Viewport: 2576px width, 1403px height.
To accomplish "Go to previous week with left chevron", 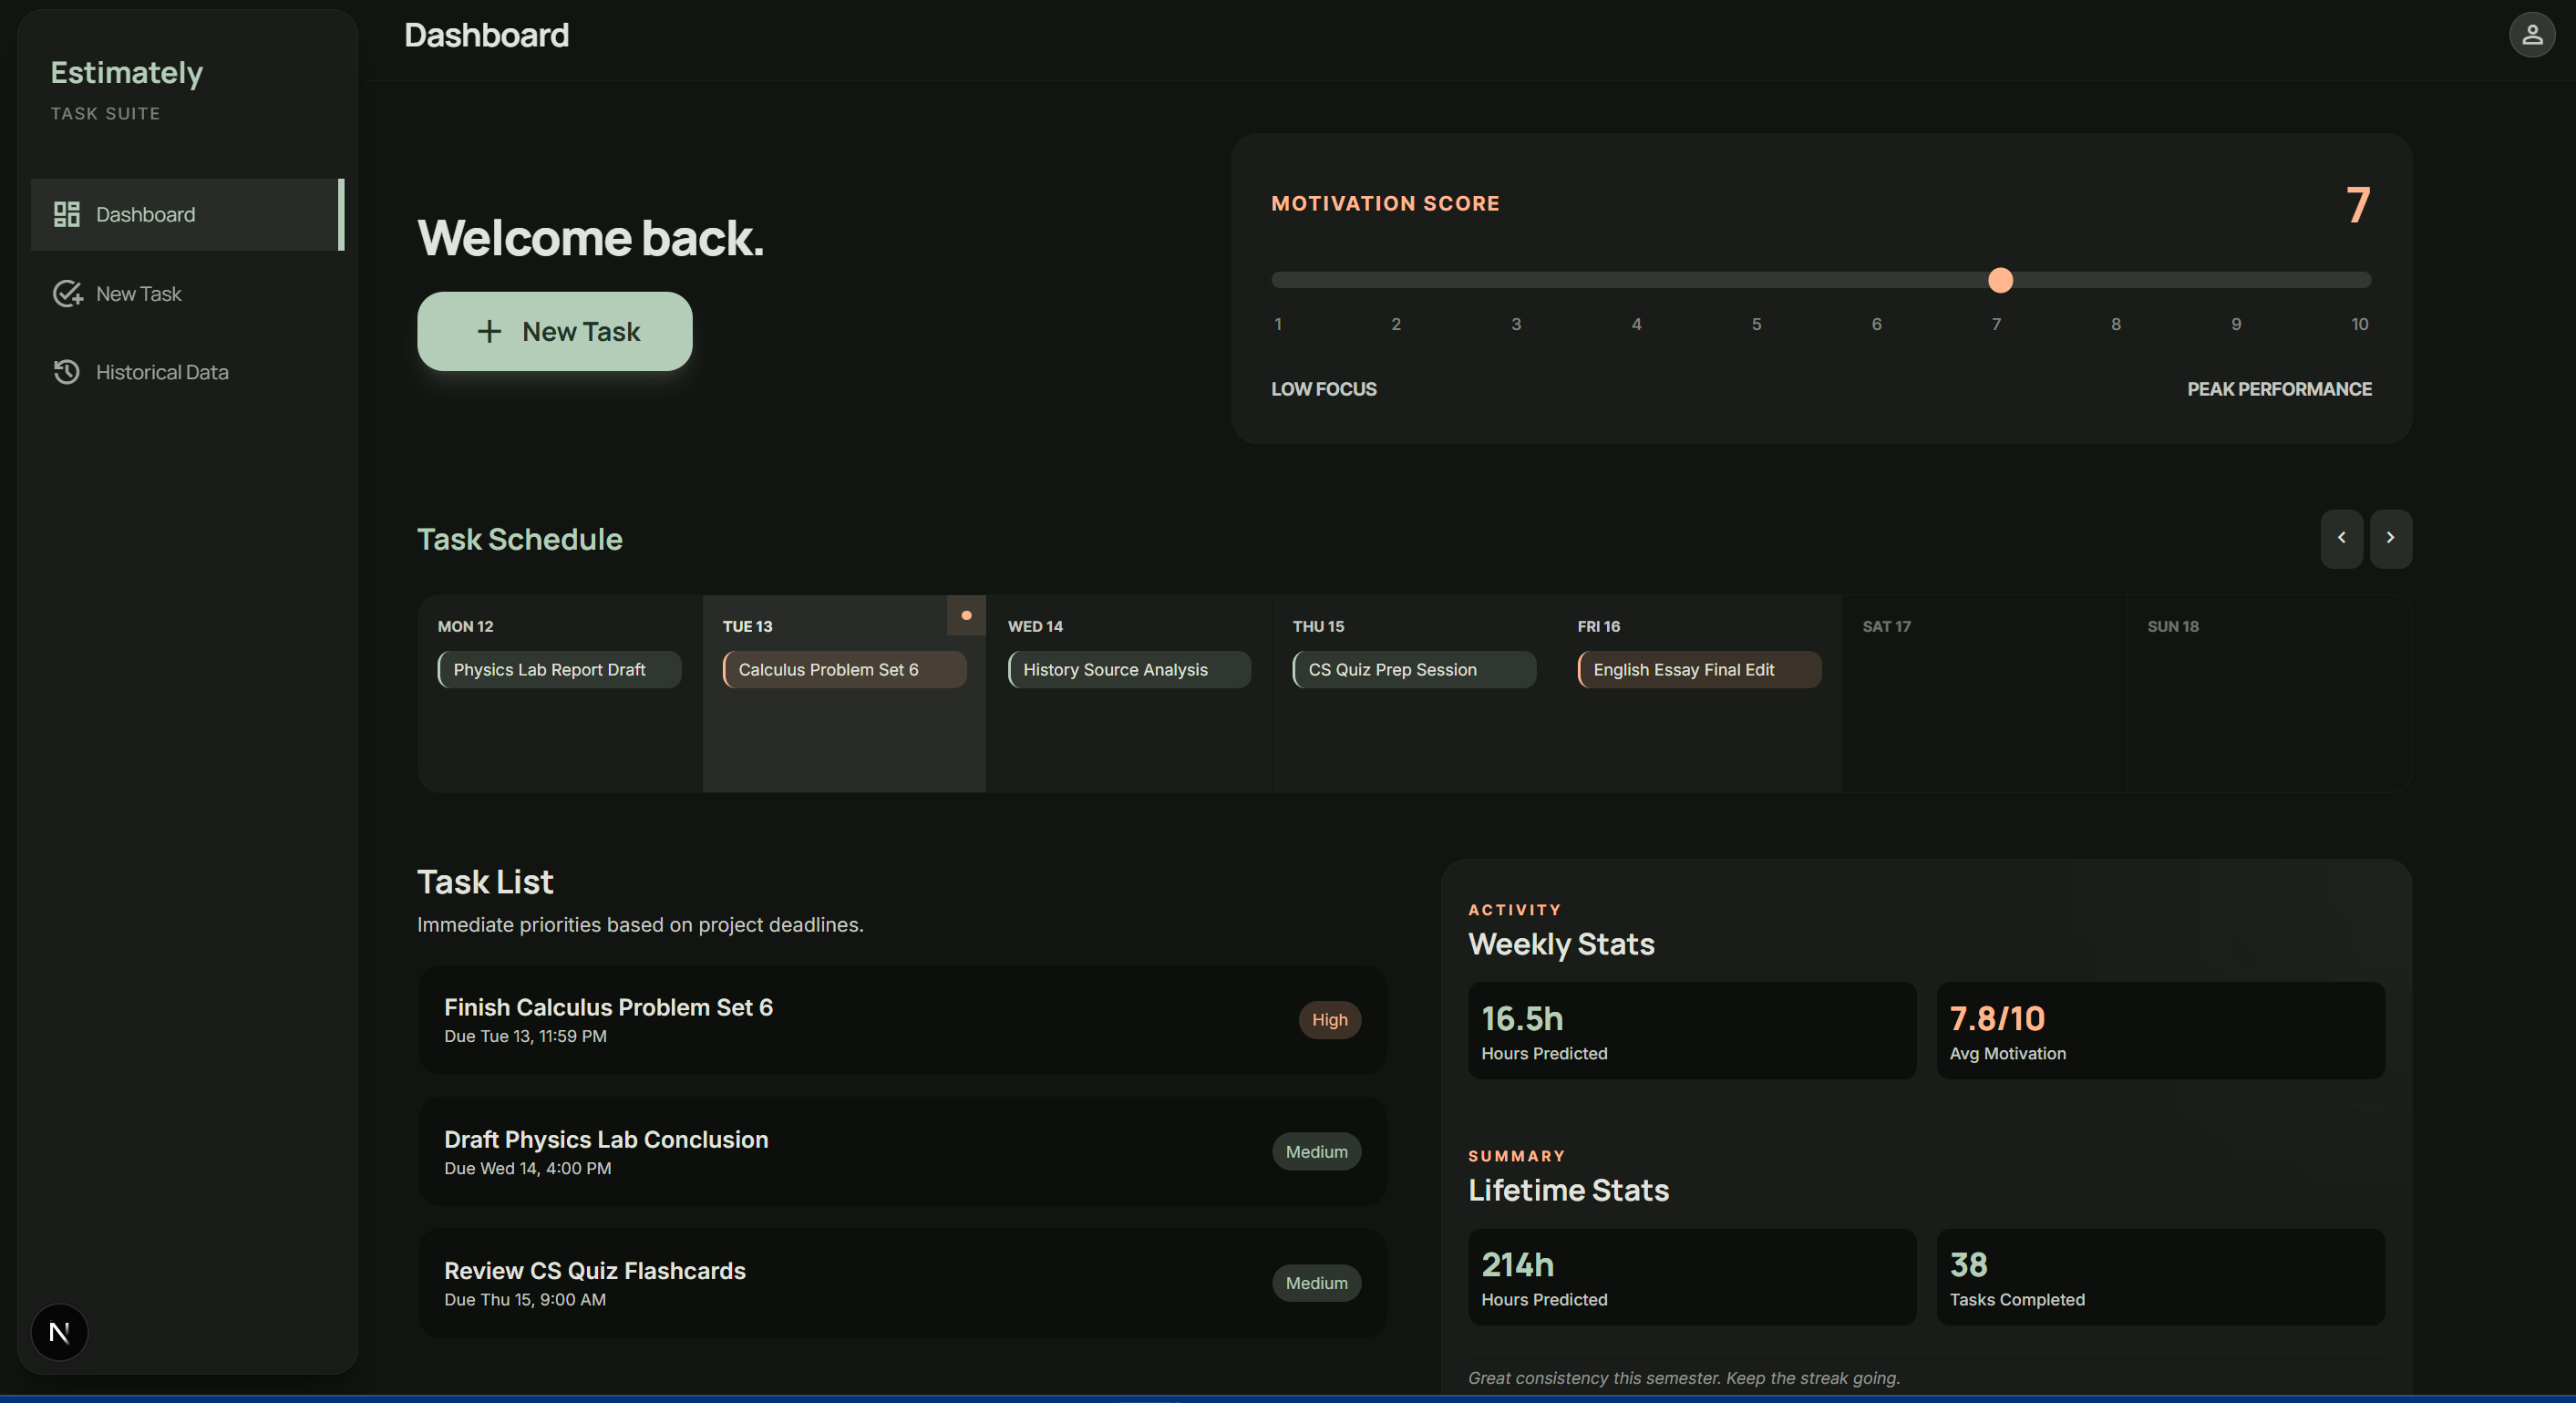I will click(2341, 538).
